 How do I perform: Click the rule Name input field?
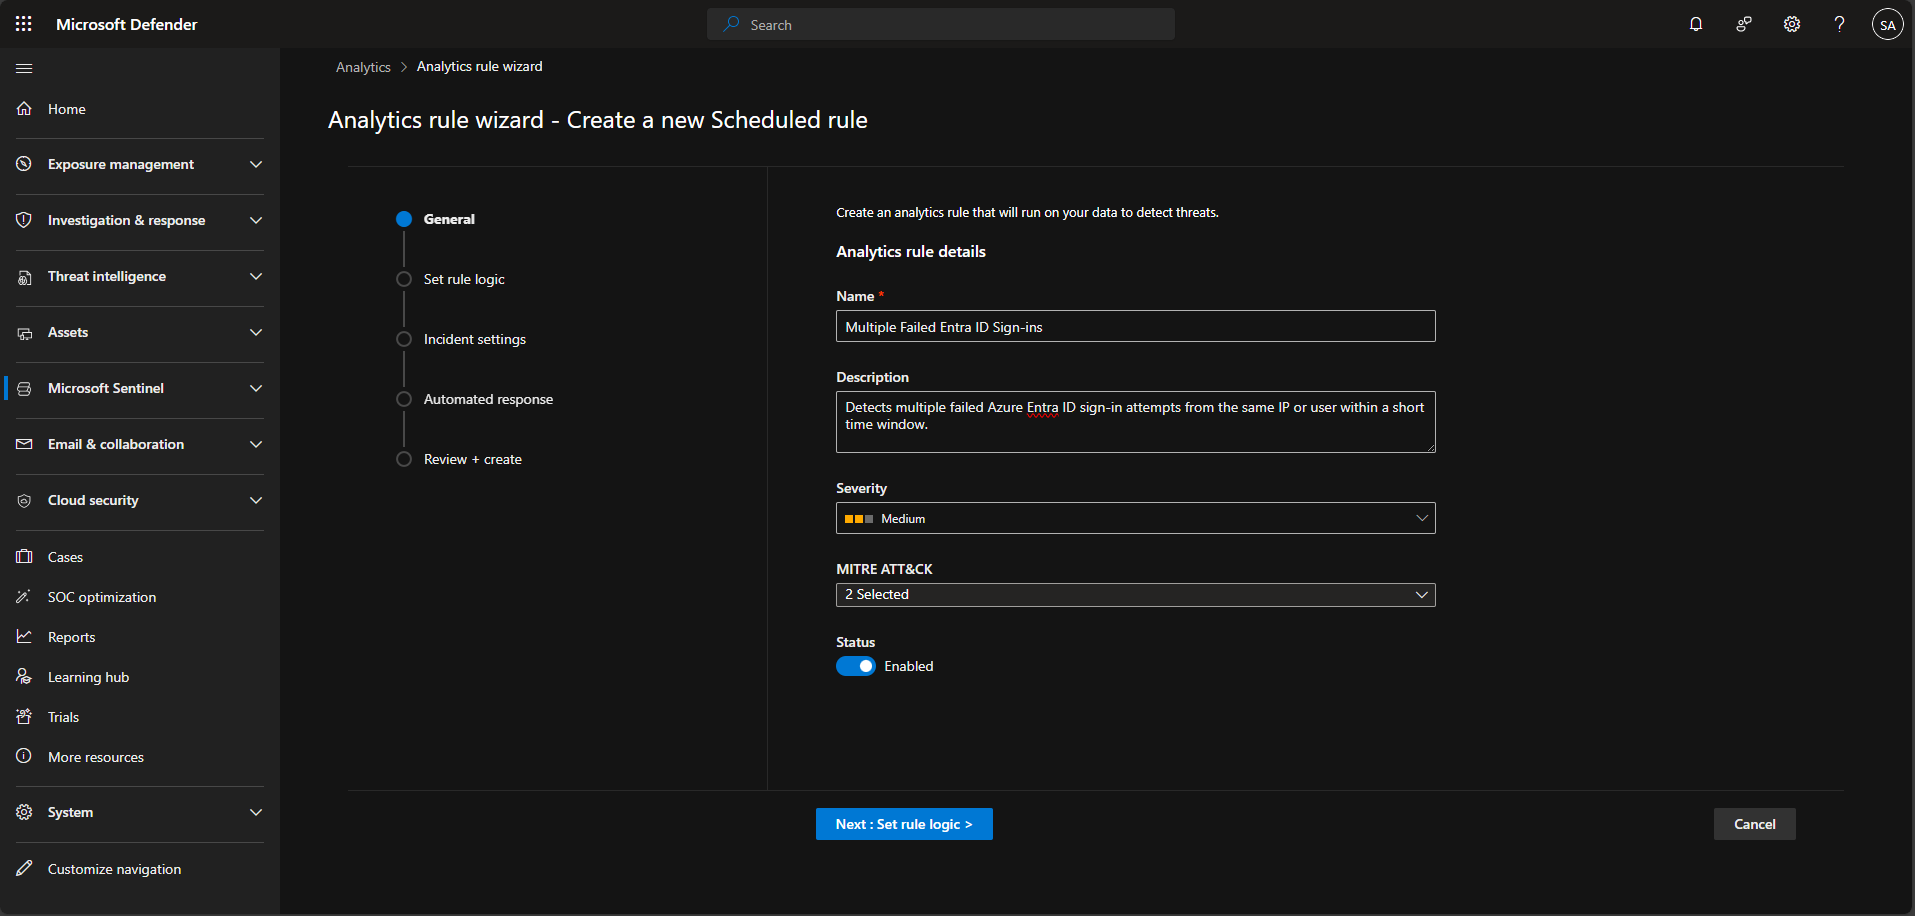1135,327
